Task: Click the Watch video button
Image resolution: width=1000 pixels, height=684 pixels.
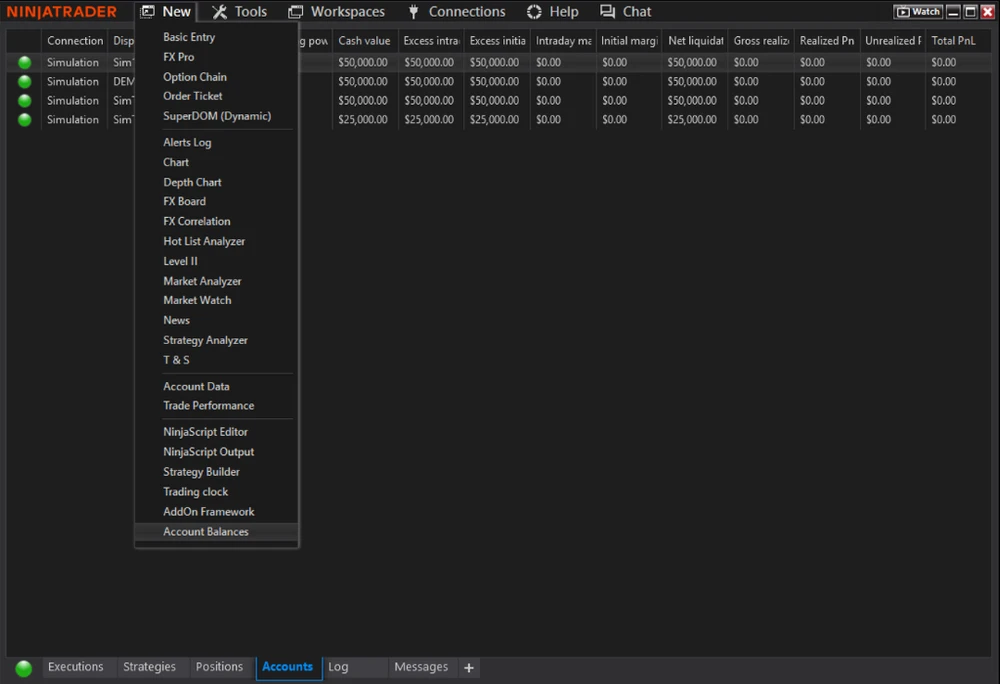Action: coord(918,11)
